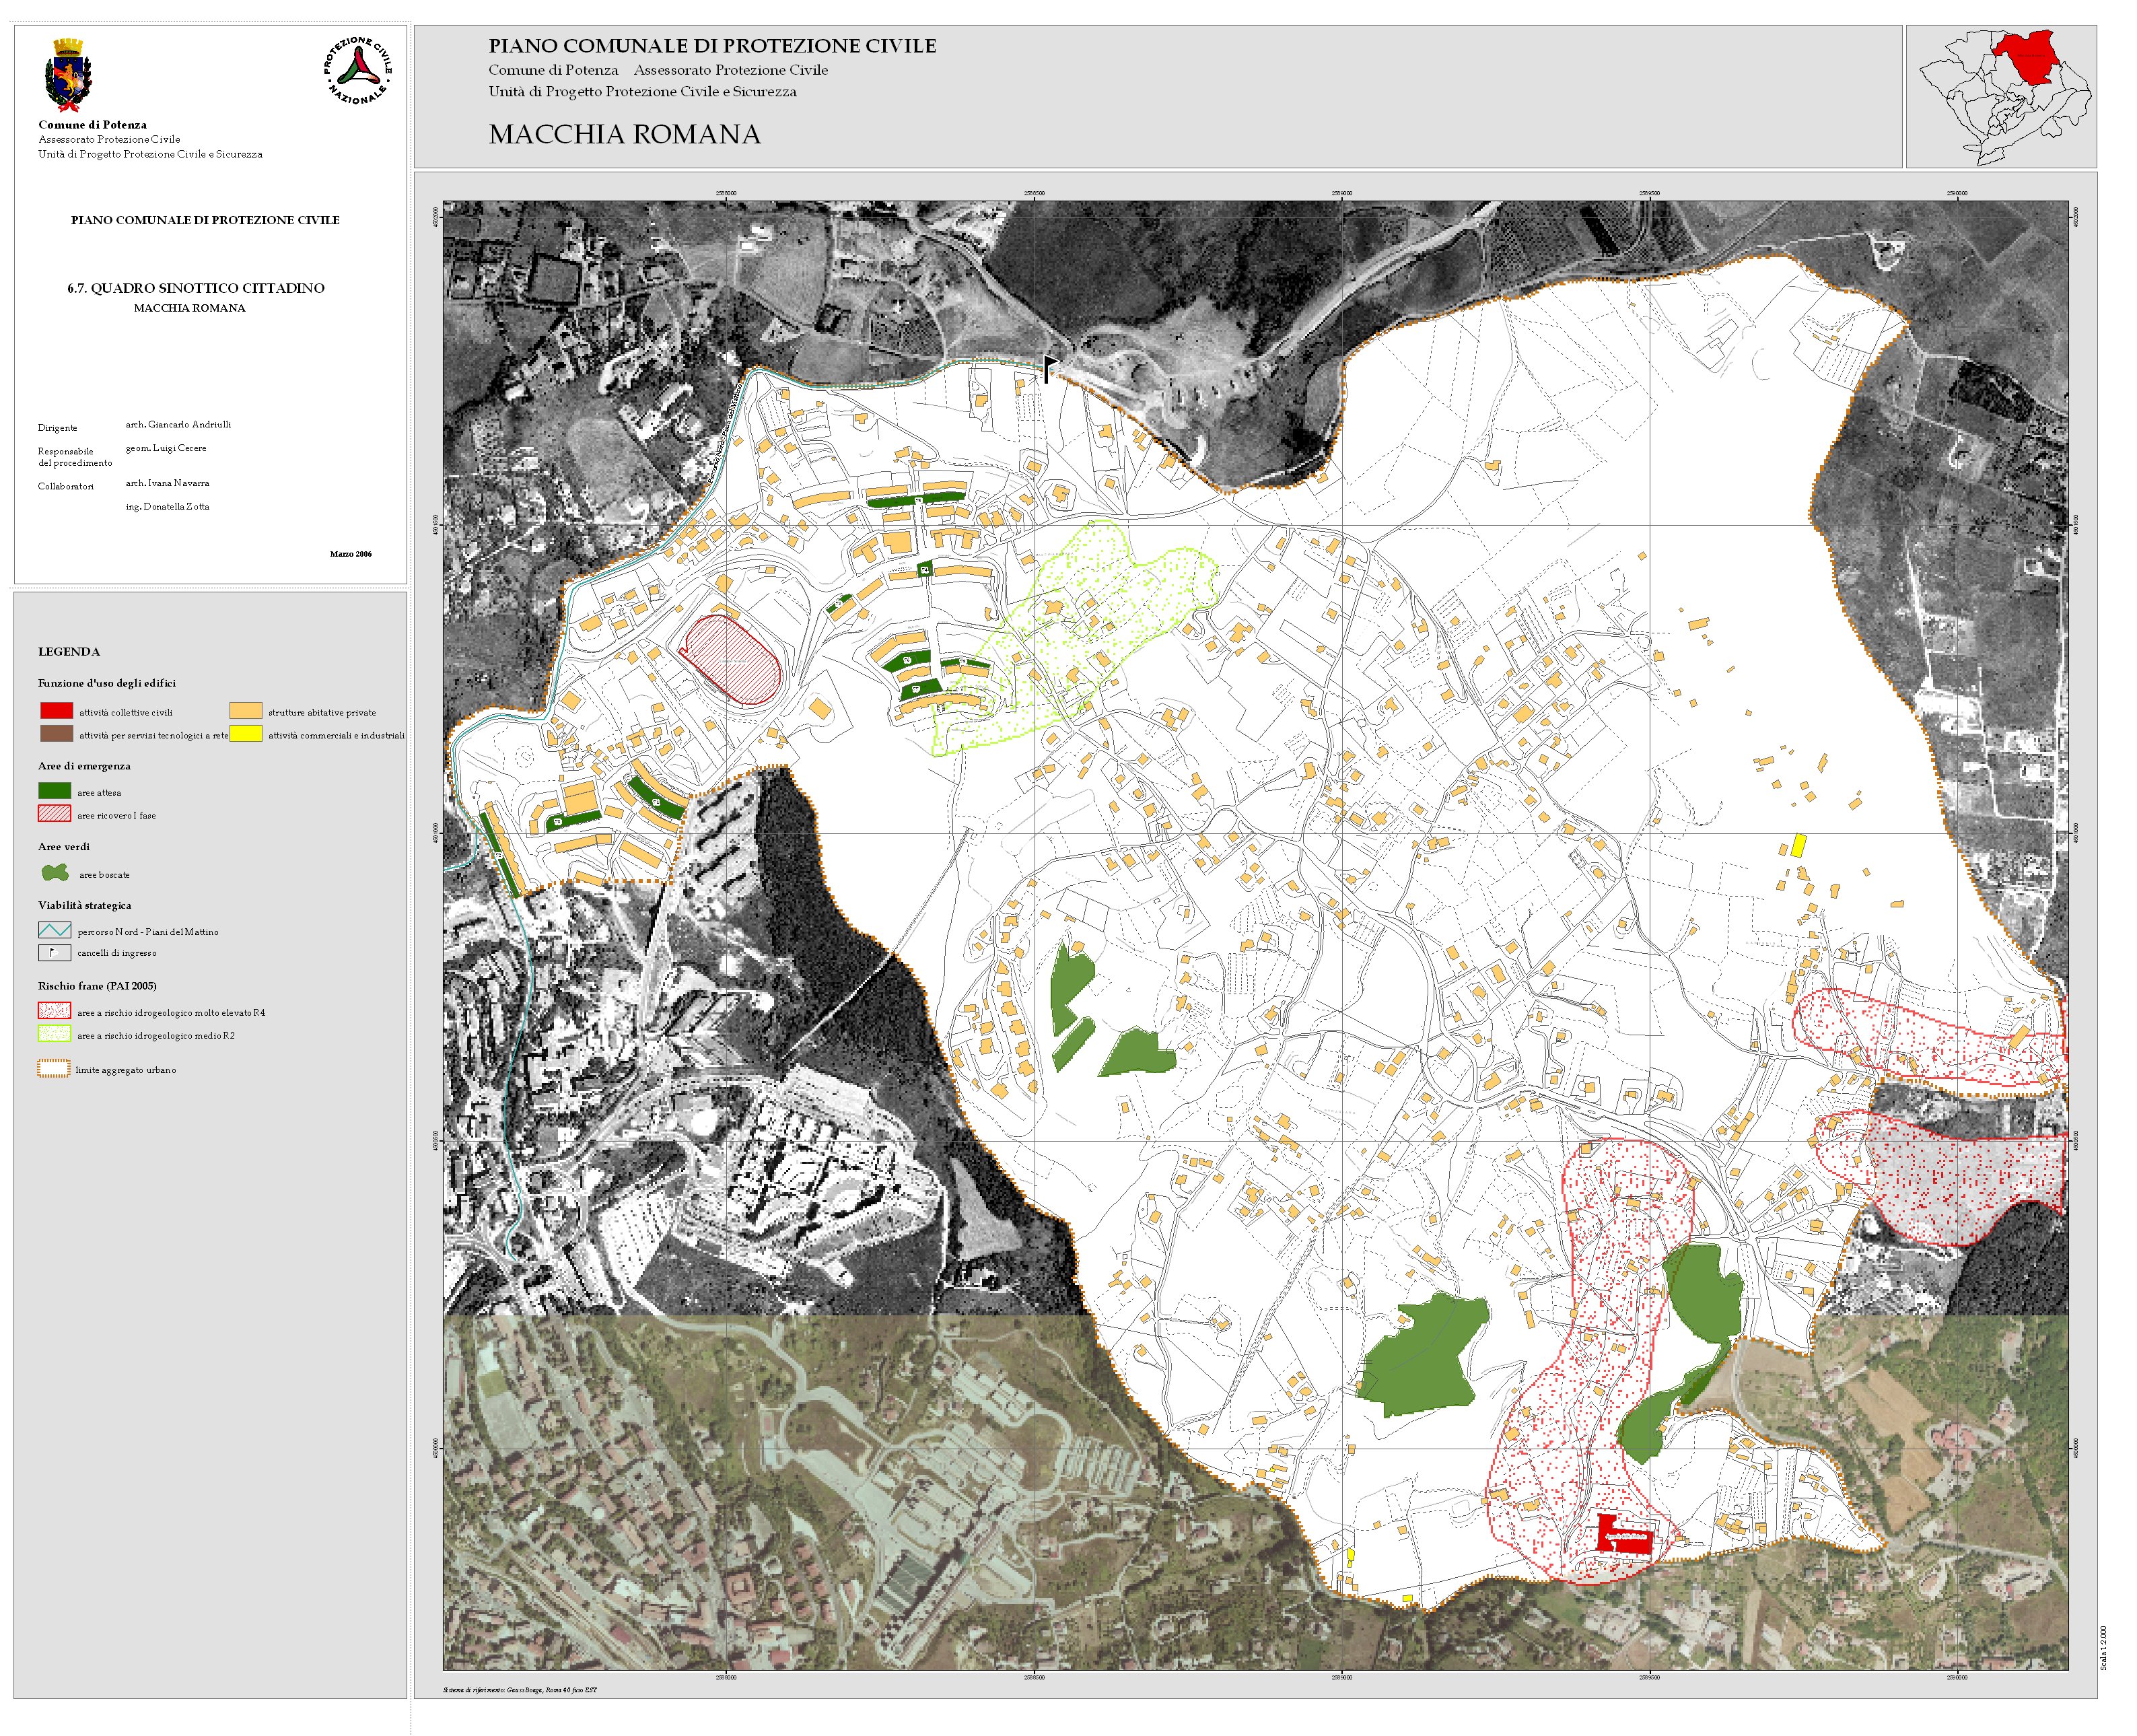Click the R2 rischio medio green dotted symbol
2137x1736 pixels.
tap(54, 1034)
